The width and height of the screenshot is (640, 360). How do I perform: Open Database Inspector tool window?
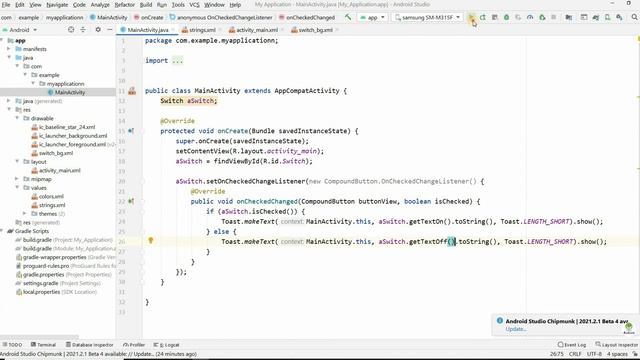tap(90, 345)
